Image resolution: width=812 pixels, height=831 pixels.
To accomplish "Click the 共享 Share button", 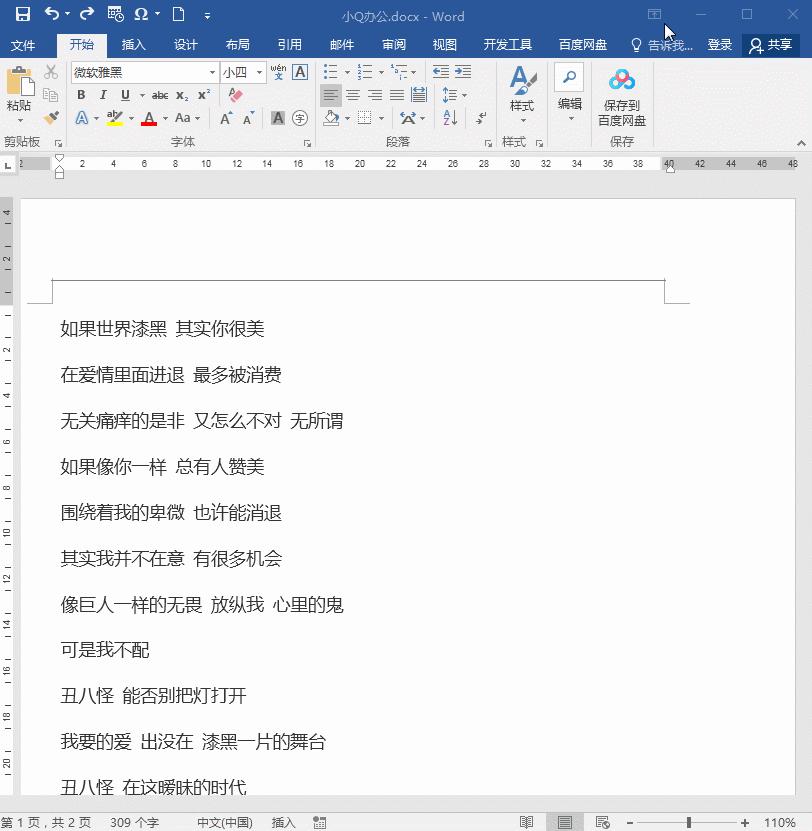I will [x=771, y=45].
